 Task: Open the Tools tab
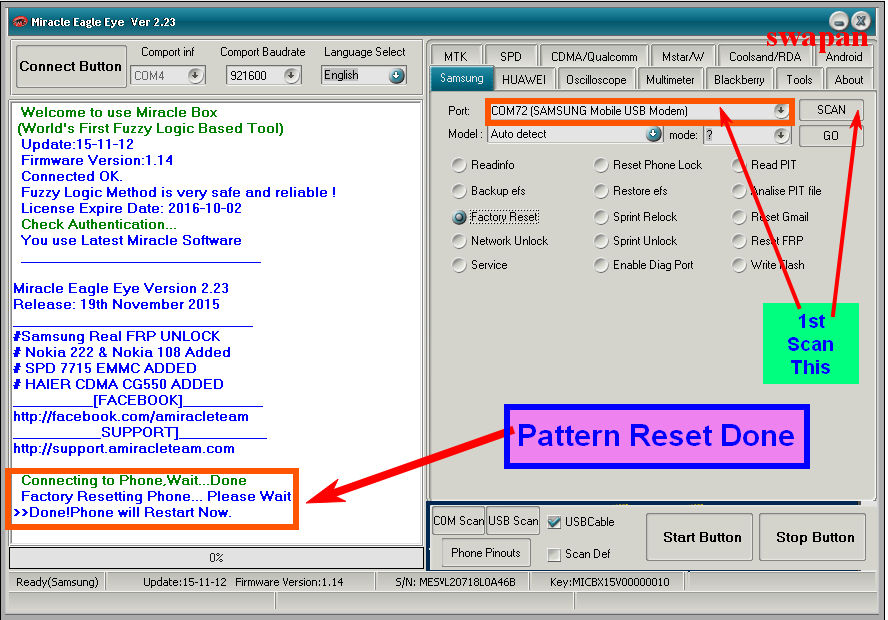coord(799,80)
